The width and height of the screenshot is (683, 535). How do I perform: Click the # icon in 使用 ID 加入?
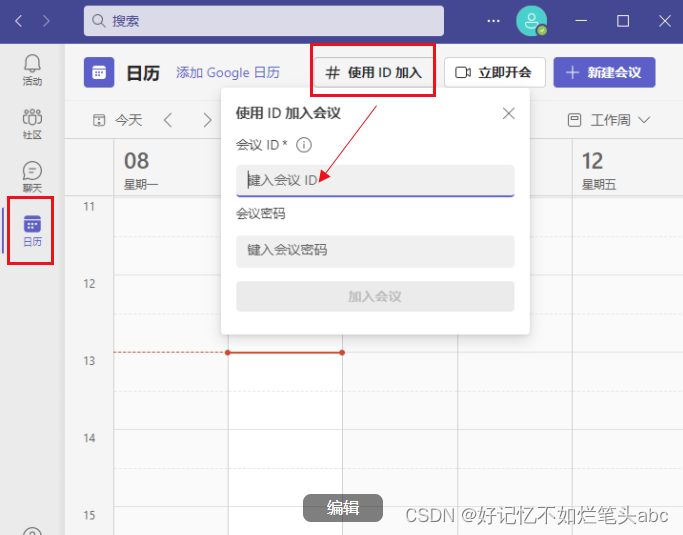[x=333, y=72]
